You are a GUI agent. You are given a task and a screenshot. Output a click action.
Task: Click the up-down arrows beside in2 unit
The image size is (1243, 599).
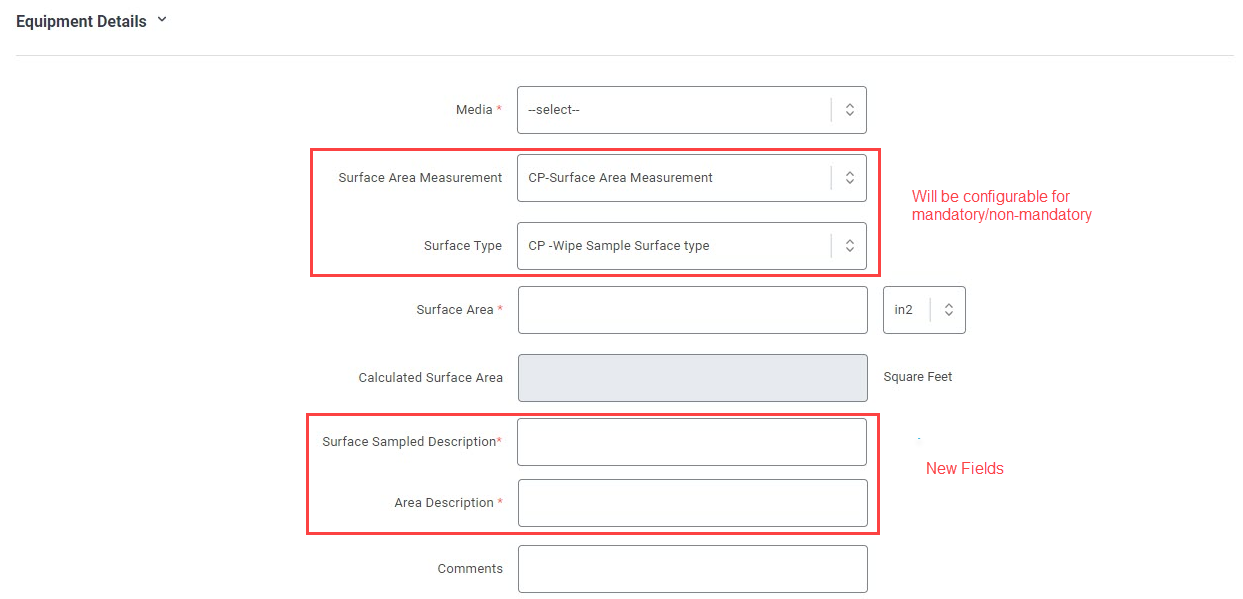click(948, 310)
